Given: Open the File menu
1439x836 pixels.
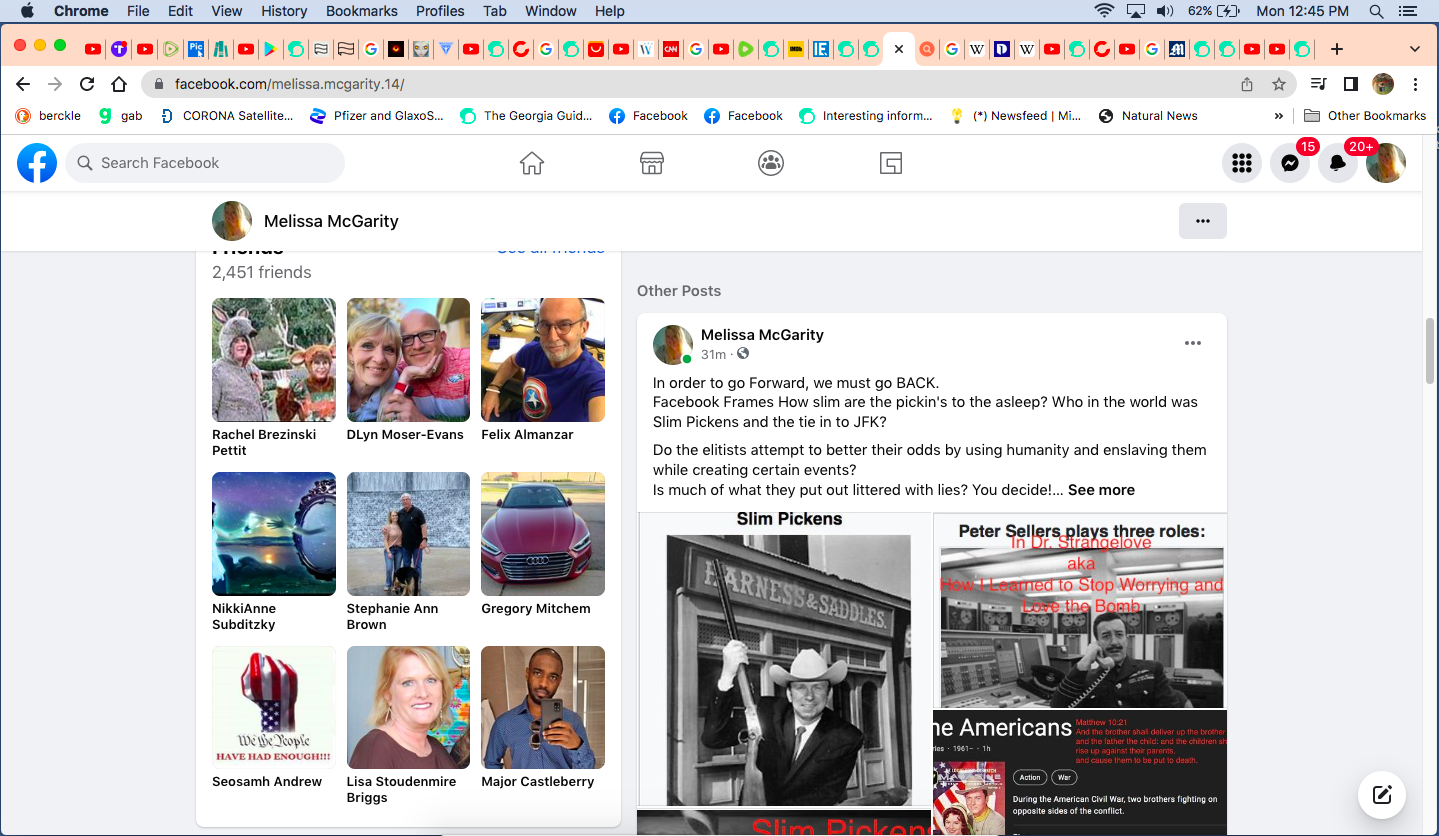Looking at the screenshot, I should pyautogui.click(x=138, y=11).
